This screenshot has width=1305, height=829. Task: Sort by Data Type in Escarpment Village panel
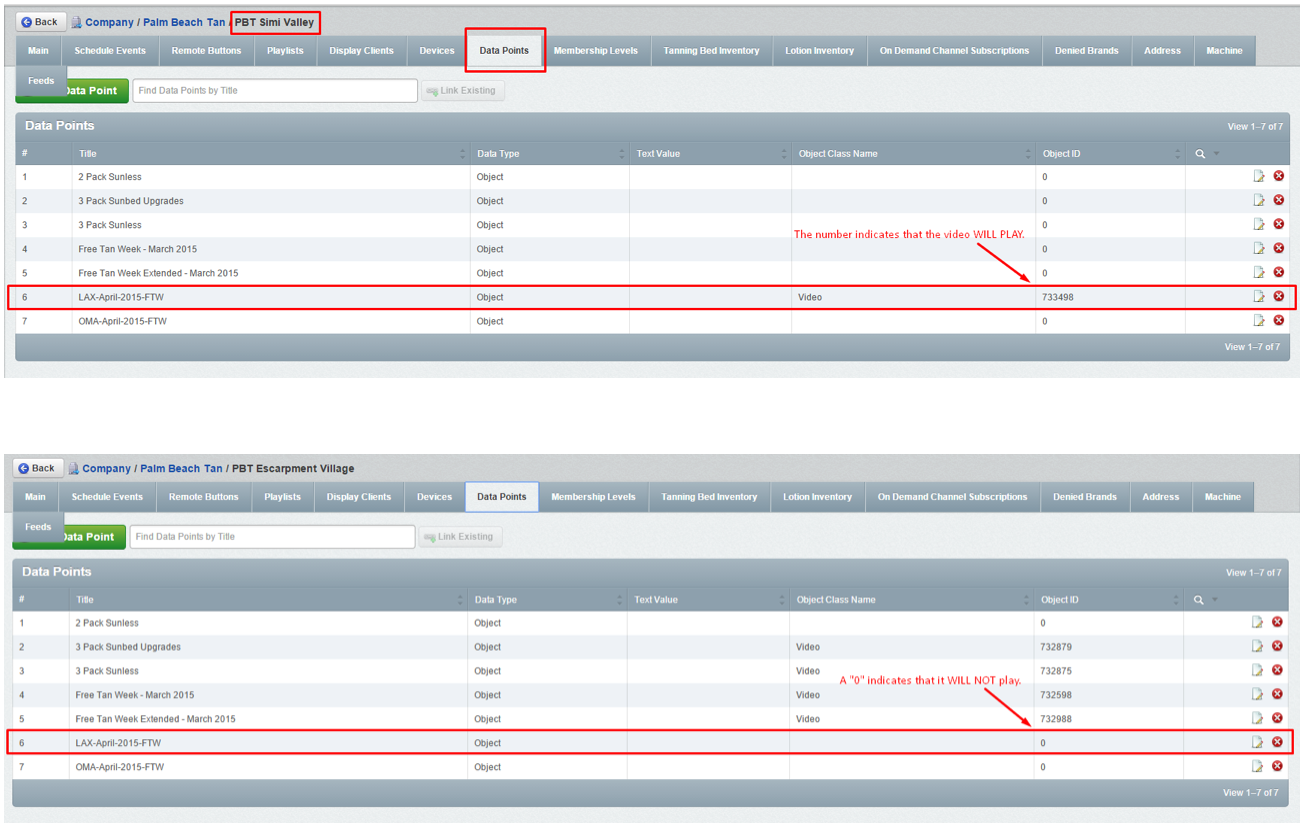548,599
